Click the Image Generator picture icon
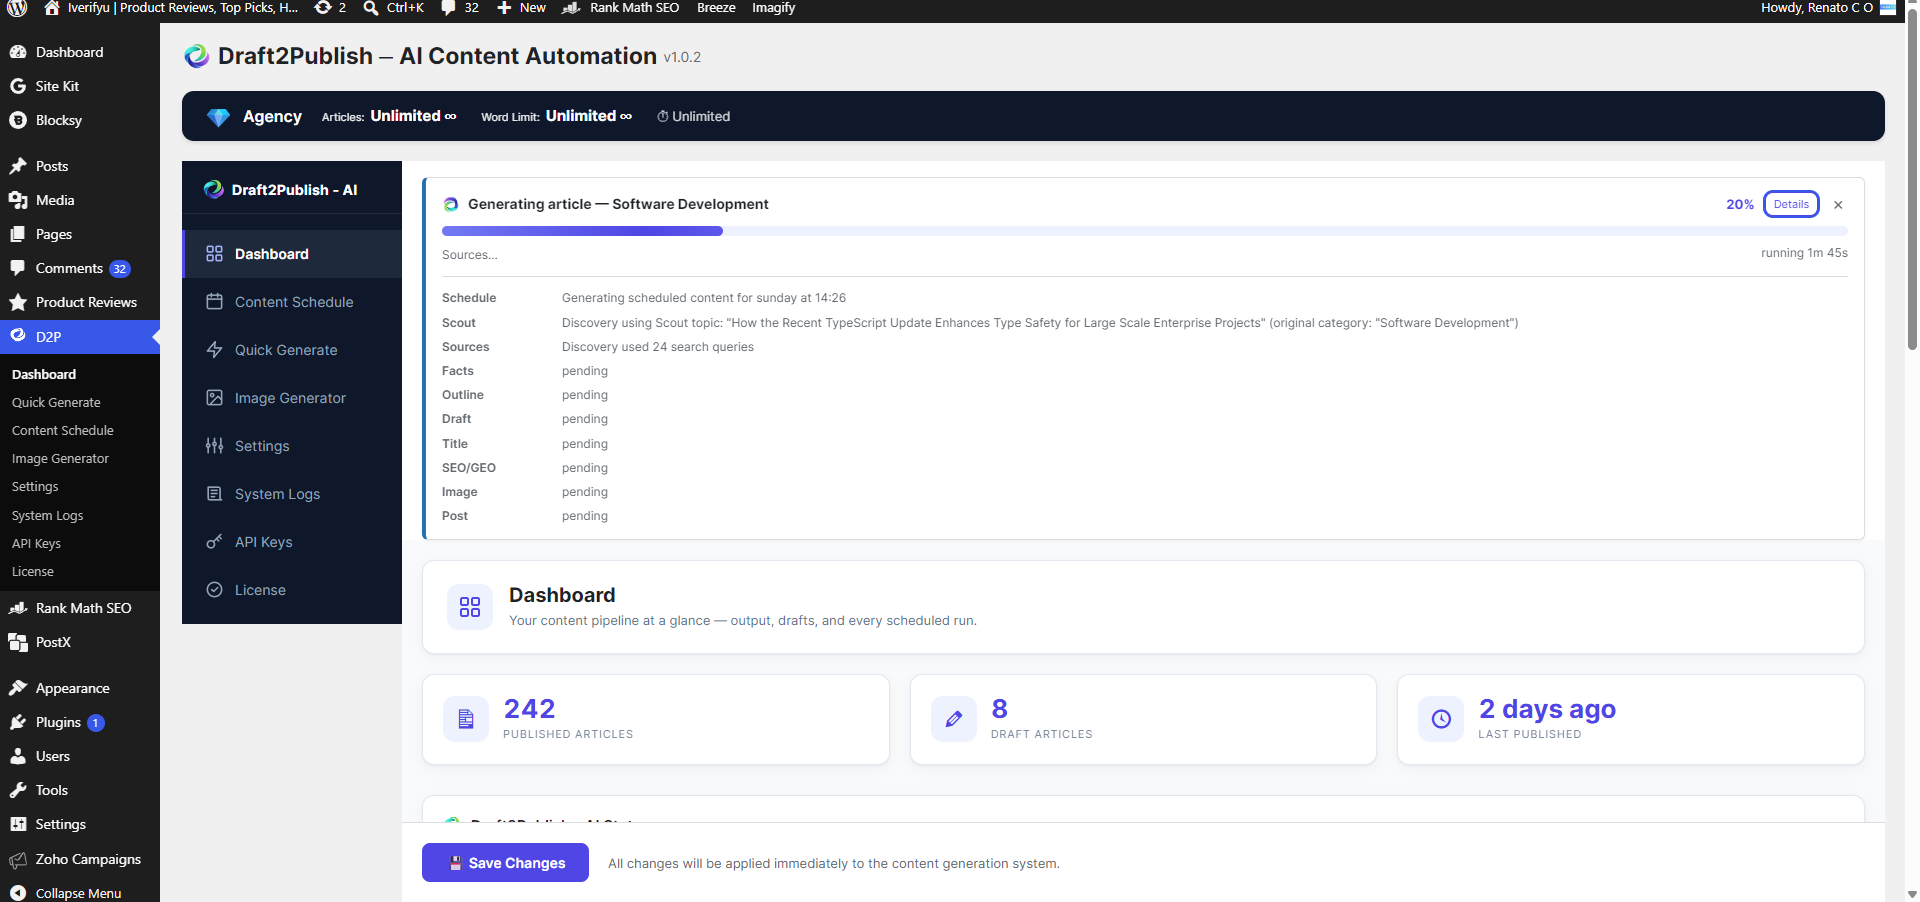This screenshot has height=902, width=1920. pos(214,398)
